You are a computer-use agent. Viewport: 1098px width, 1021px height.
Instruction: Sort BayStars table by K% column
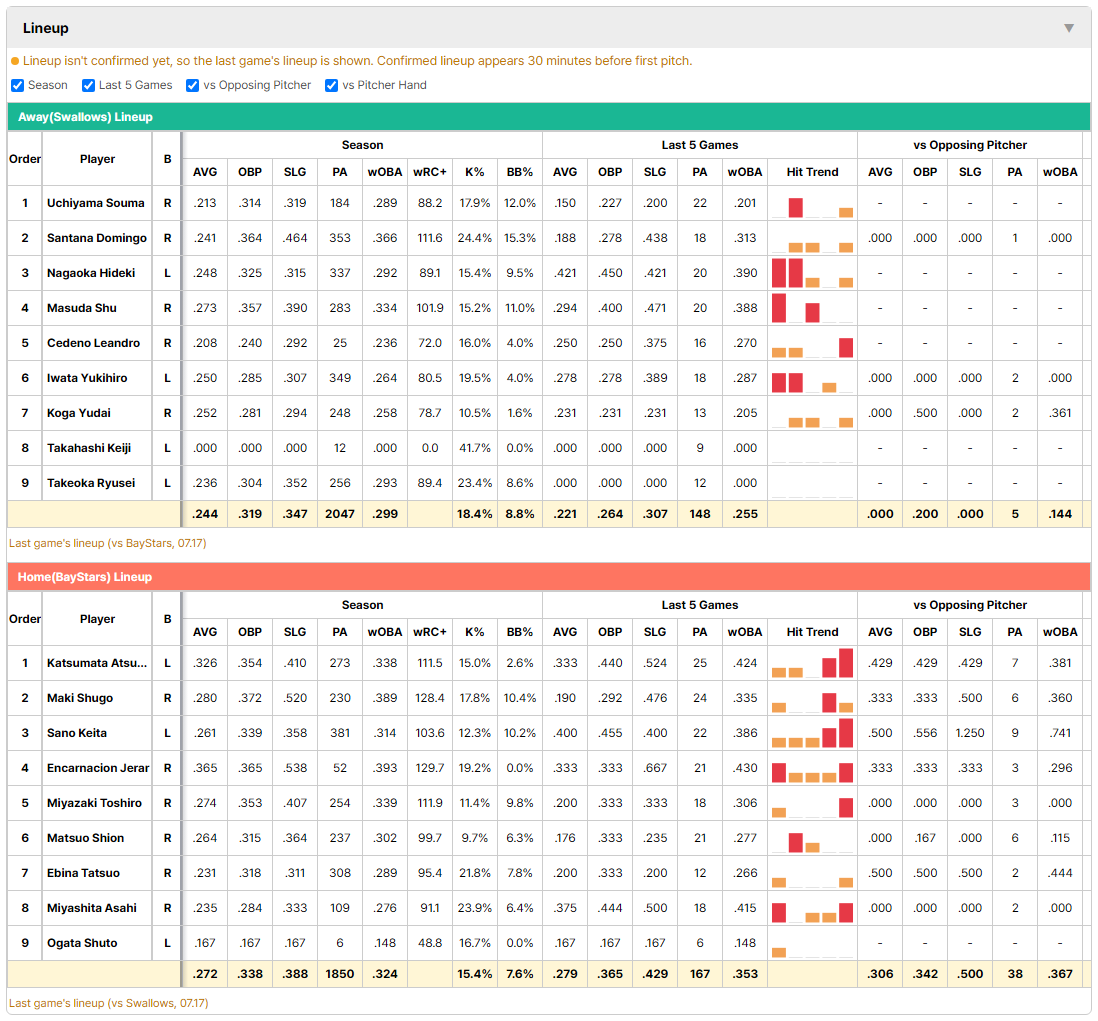474,632
